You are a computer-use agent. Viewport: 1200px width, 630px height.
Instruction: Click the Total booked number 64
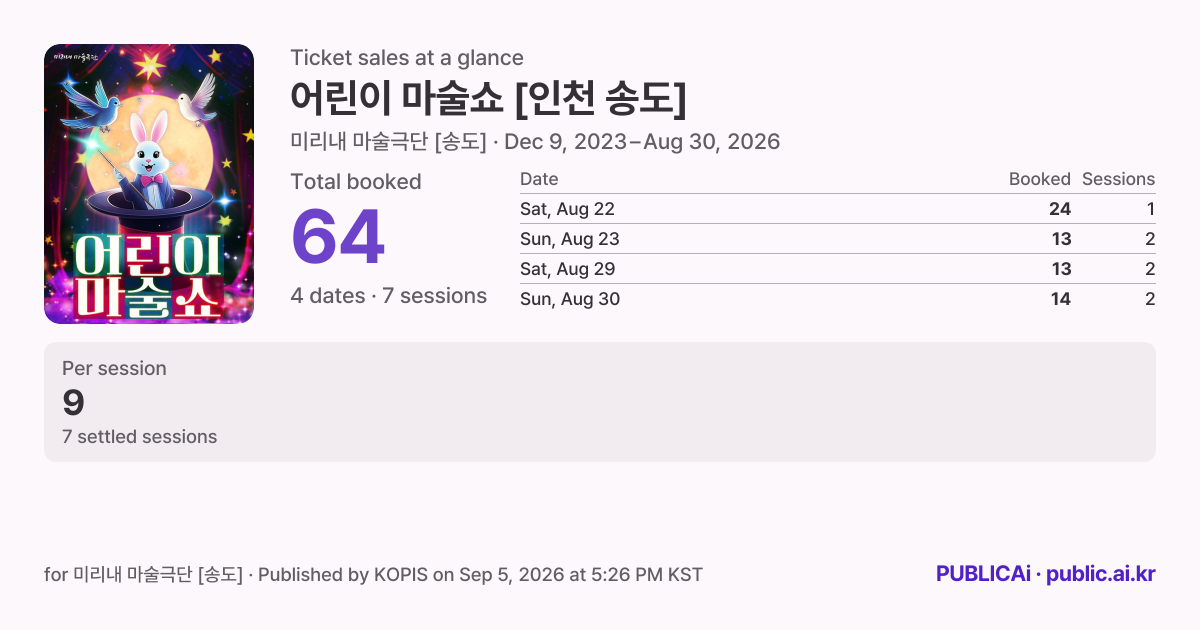[338, 237]
